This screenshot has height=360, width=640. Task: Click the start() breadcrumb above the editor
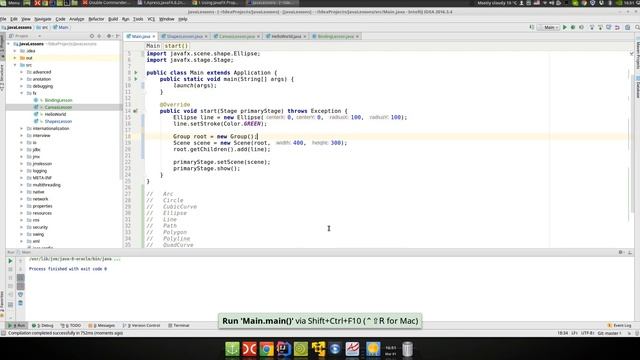(x=176, y=46)
